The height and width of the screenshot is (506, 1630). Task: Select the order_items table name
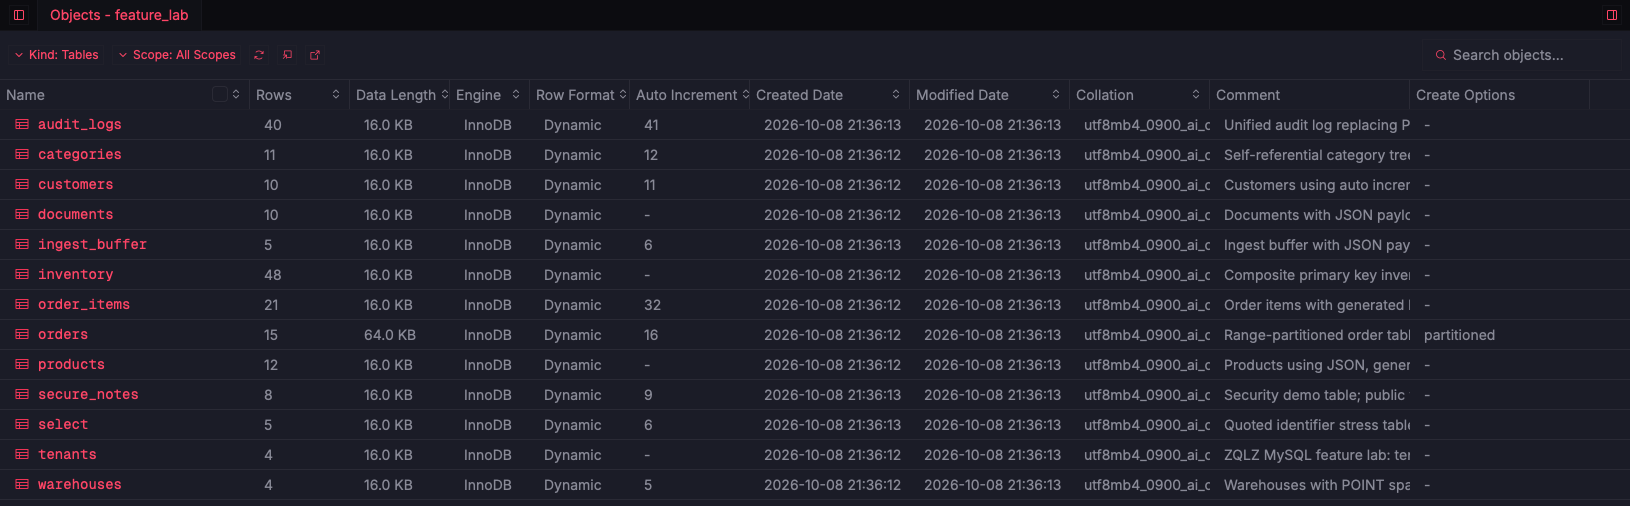84,305
